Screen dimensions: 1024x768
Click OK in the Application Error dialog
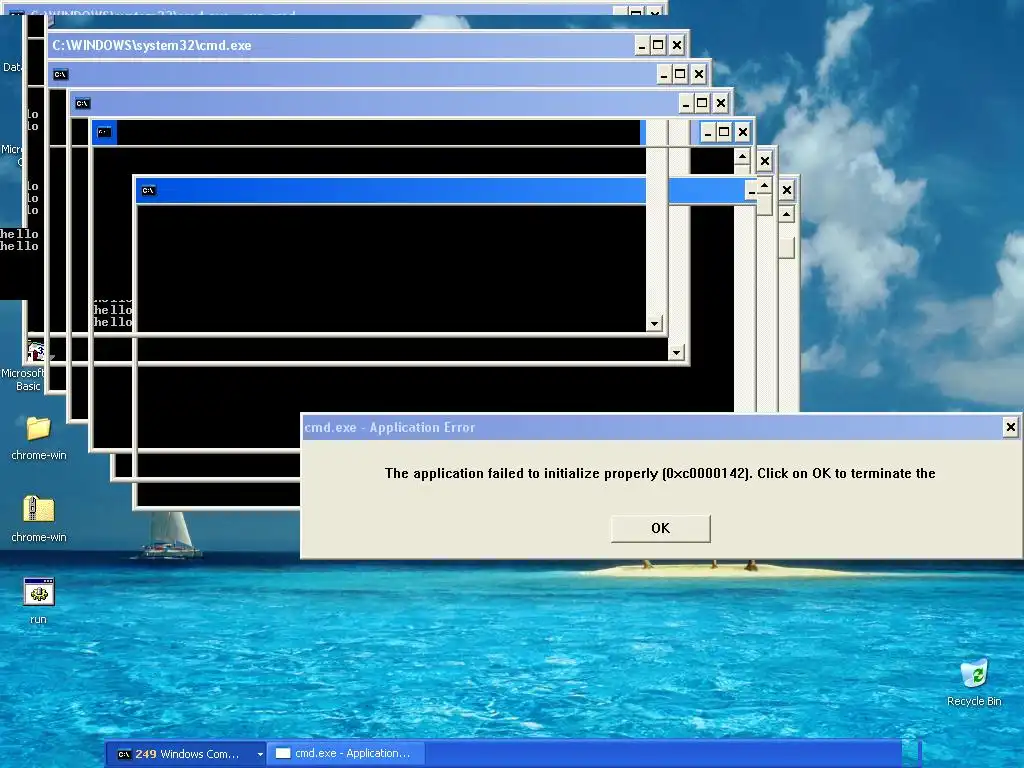[660, 528]
